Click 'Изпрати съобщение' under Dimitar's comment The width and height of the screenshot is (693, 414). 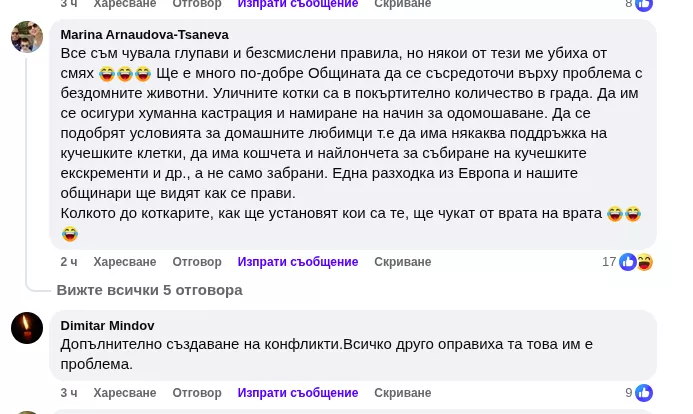pyautogui.click(x=297, y=393)
